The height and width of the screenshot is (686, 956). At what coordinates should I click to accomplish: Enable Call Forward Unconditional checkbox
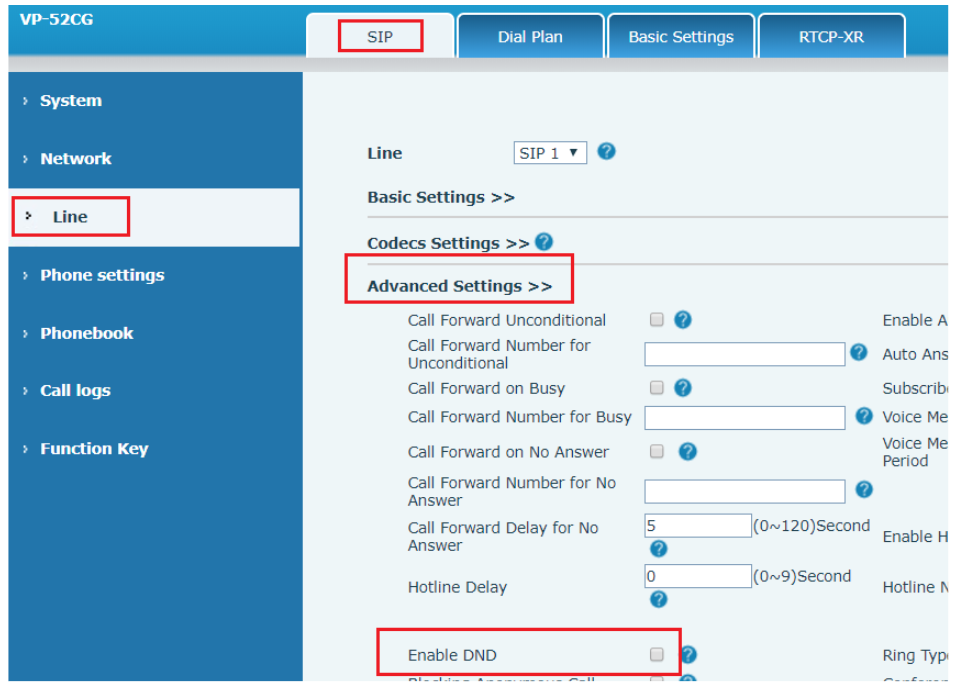tap(657, 320)
